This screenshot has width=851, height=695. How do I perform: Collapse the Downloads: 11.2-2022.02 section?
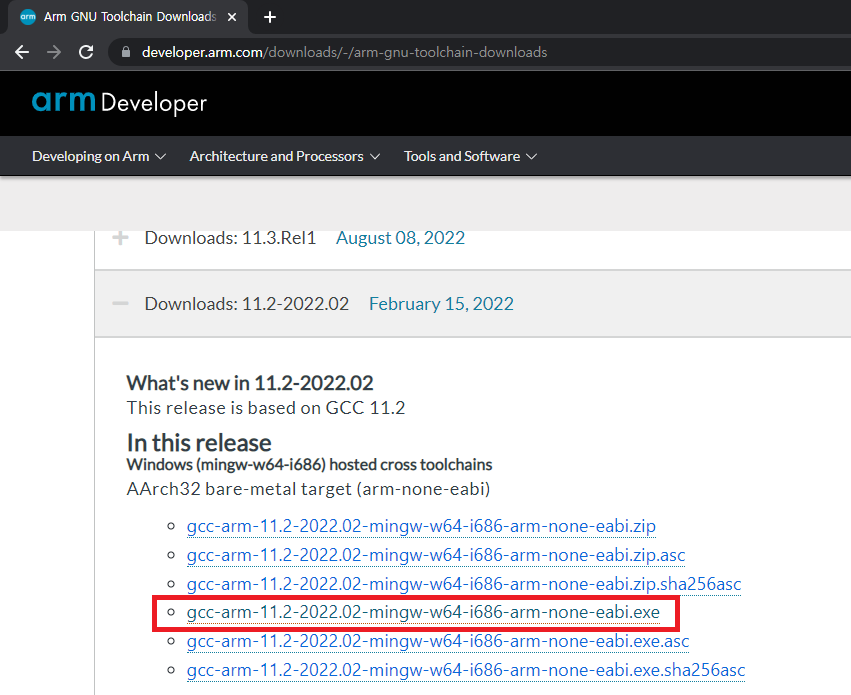click(120, 303)
